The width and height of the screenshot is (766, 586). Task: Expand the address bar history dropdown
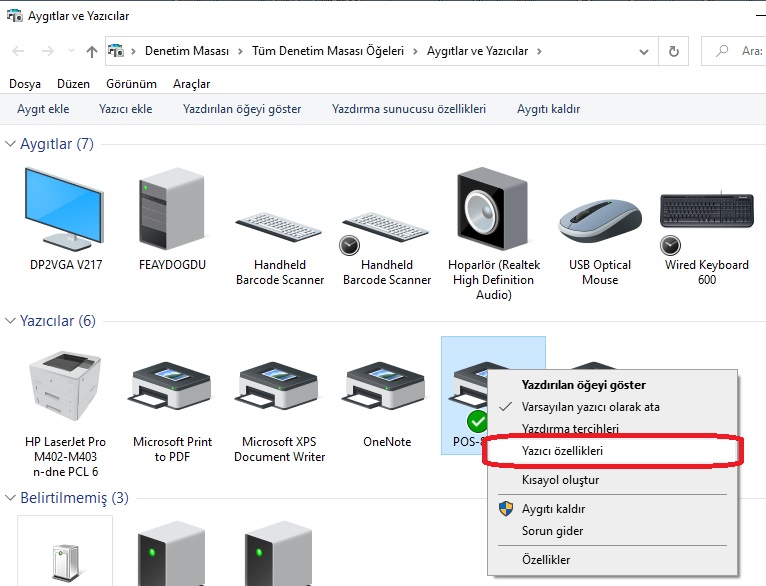[x=643, y=51]
